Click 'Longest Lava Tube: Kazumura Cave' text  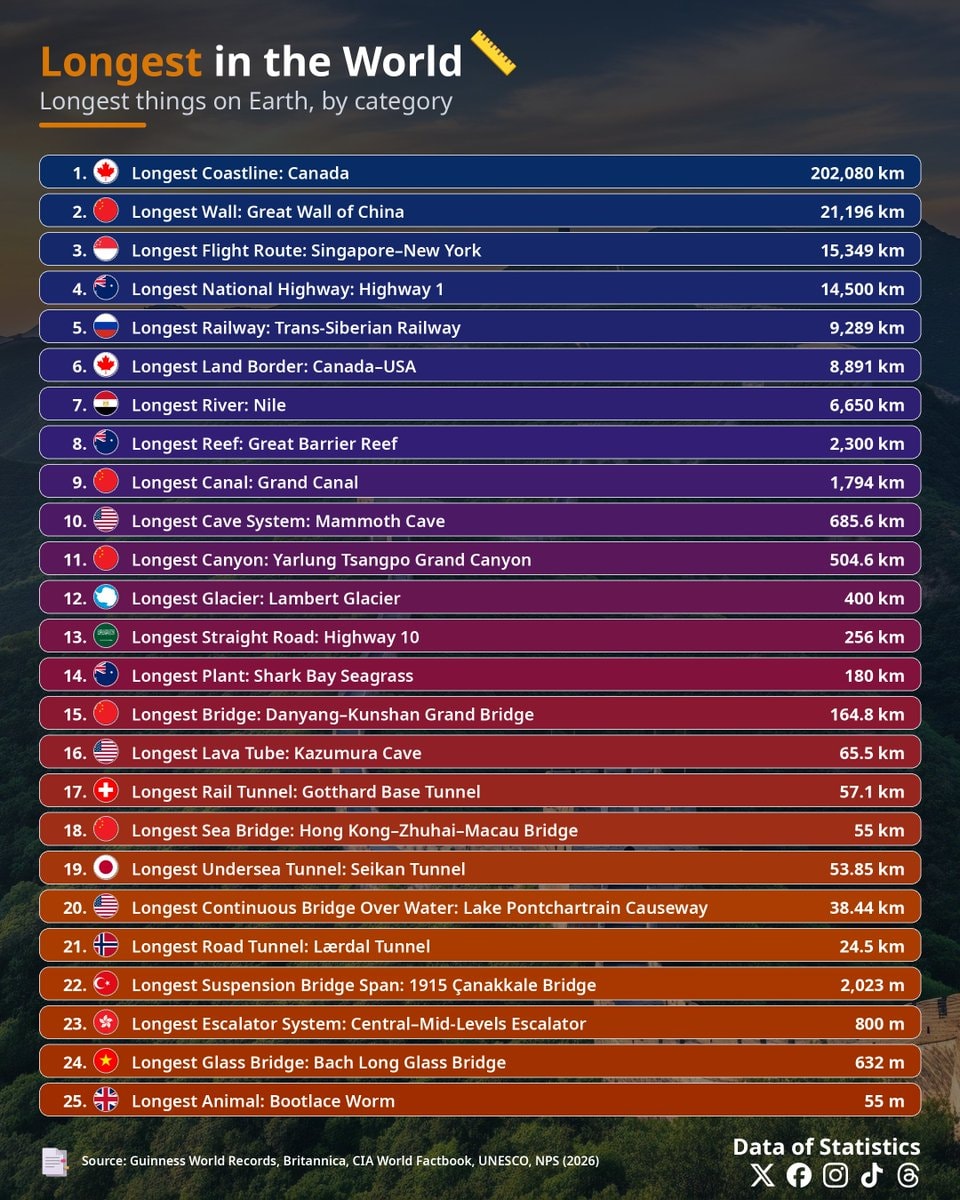(x=277, y=753)
